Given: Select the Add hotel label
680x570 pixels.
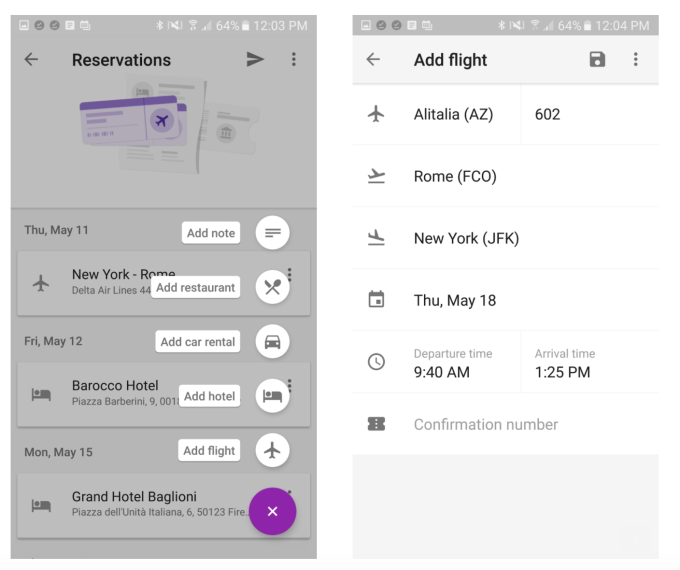Looking at the screenshot, I should click(209, 396).
